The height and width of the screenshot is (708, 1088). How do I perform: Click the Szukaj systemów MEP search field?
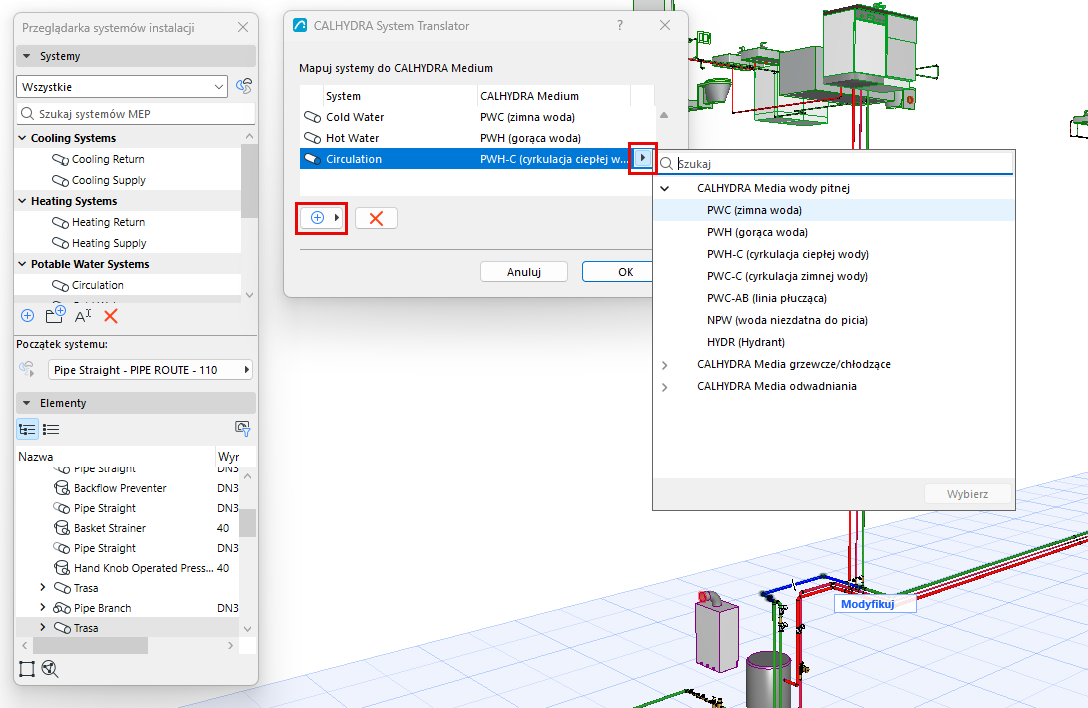tap(136, 114)
